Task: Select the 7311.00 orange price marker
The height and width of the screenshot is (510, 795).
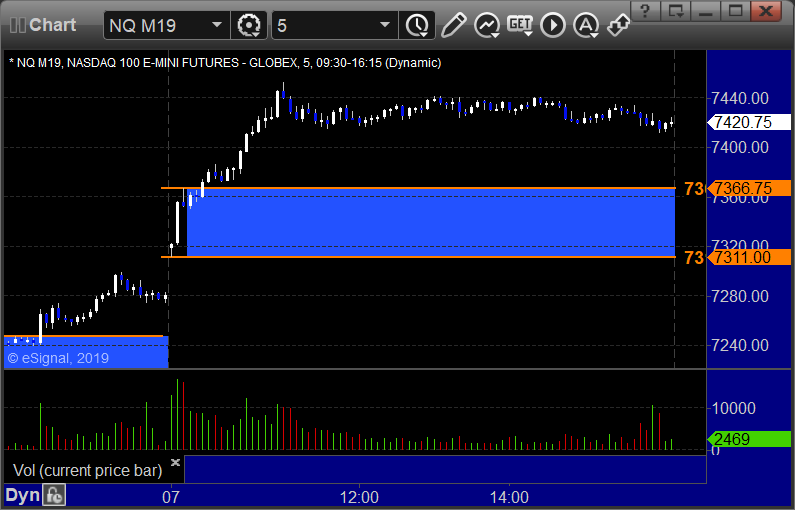Action: pyautogui.click(x=749, y=257)
